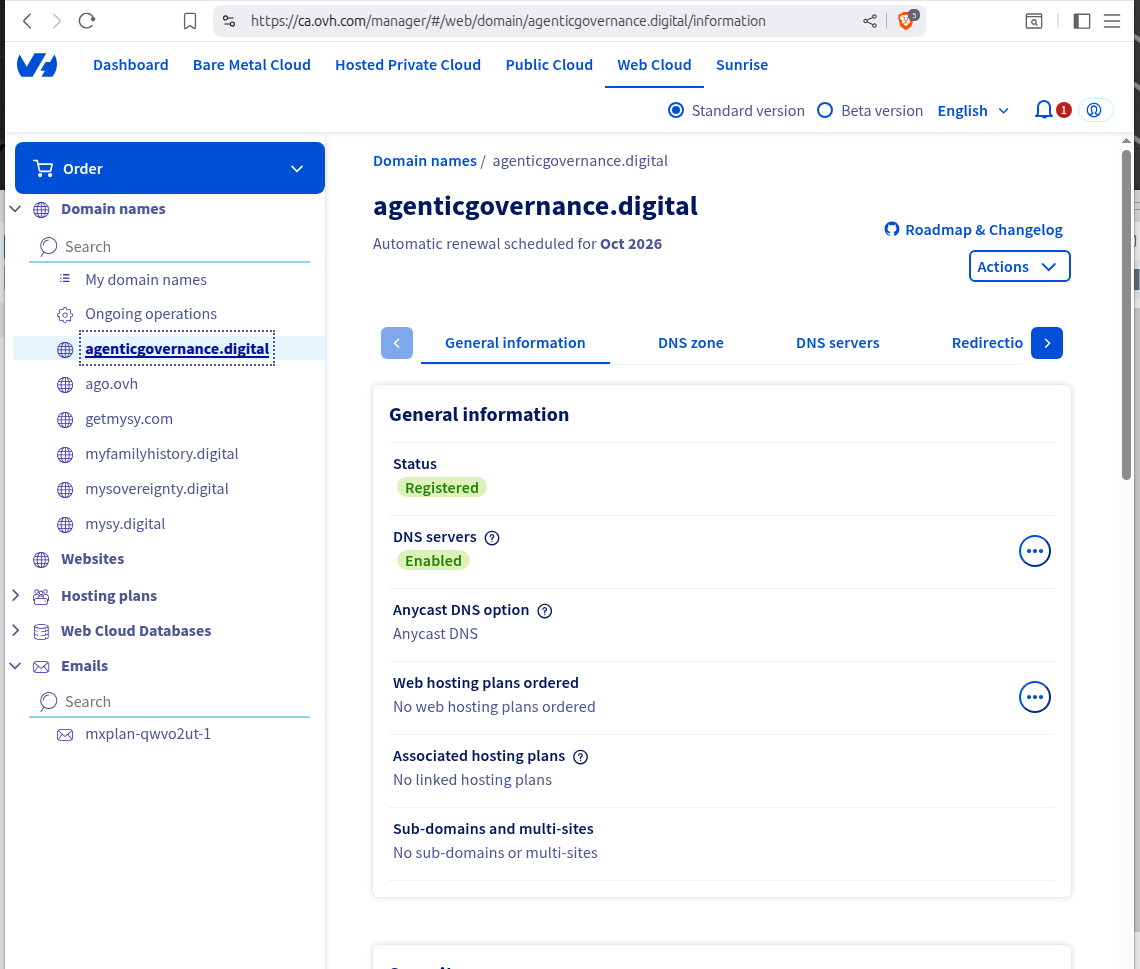Click the Anycast DNS option help icon

click(x=545, y=611)
